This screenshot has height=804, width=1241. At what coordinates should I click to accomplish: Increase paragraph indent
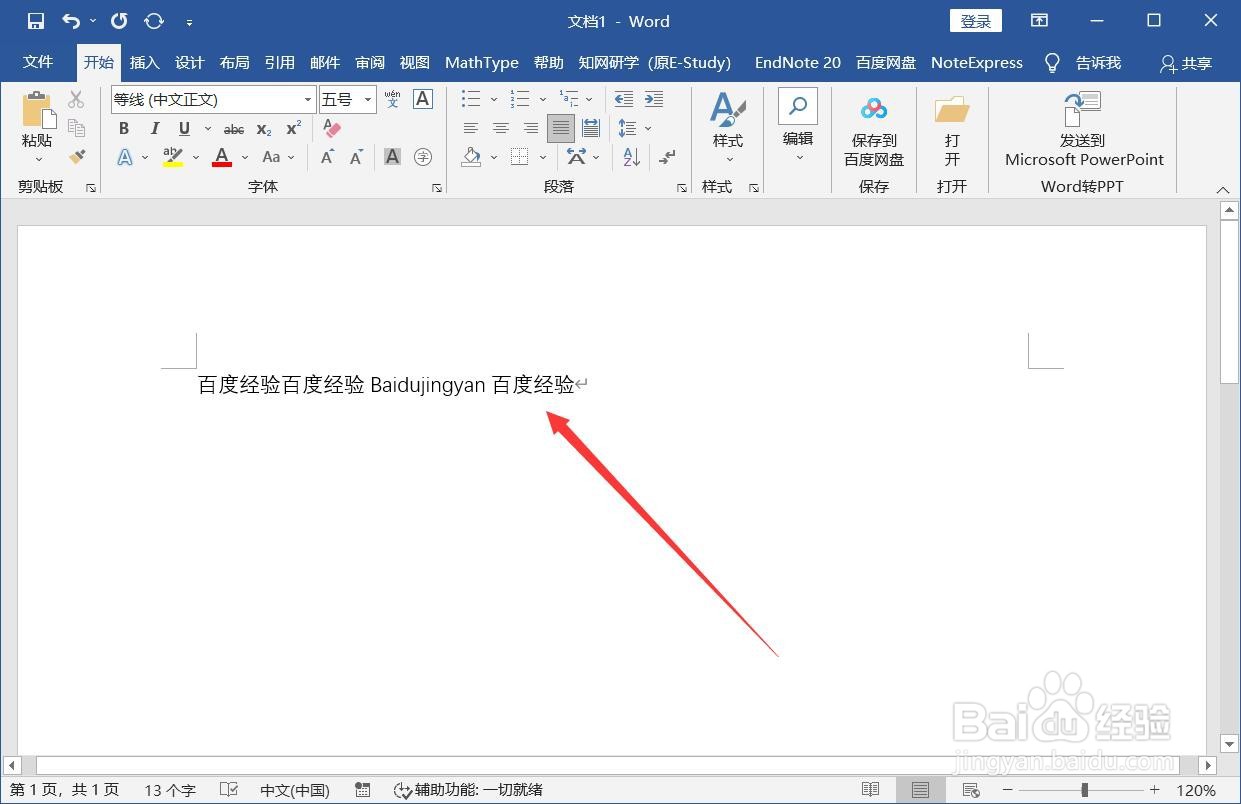[x=654, y=99]
